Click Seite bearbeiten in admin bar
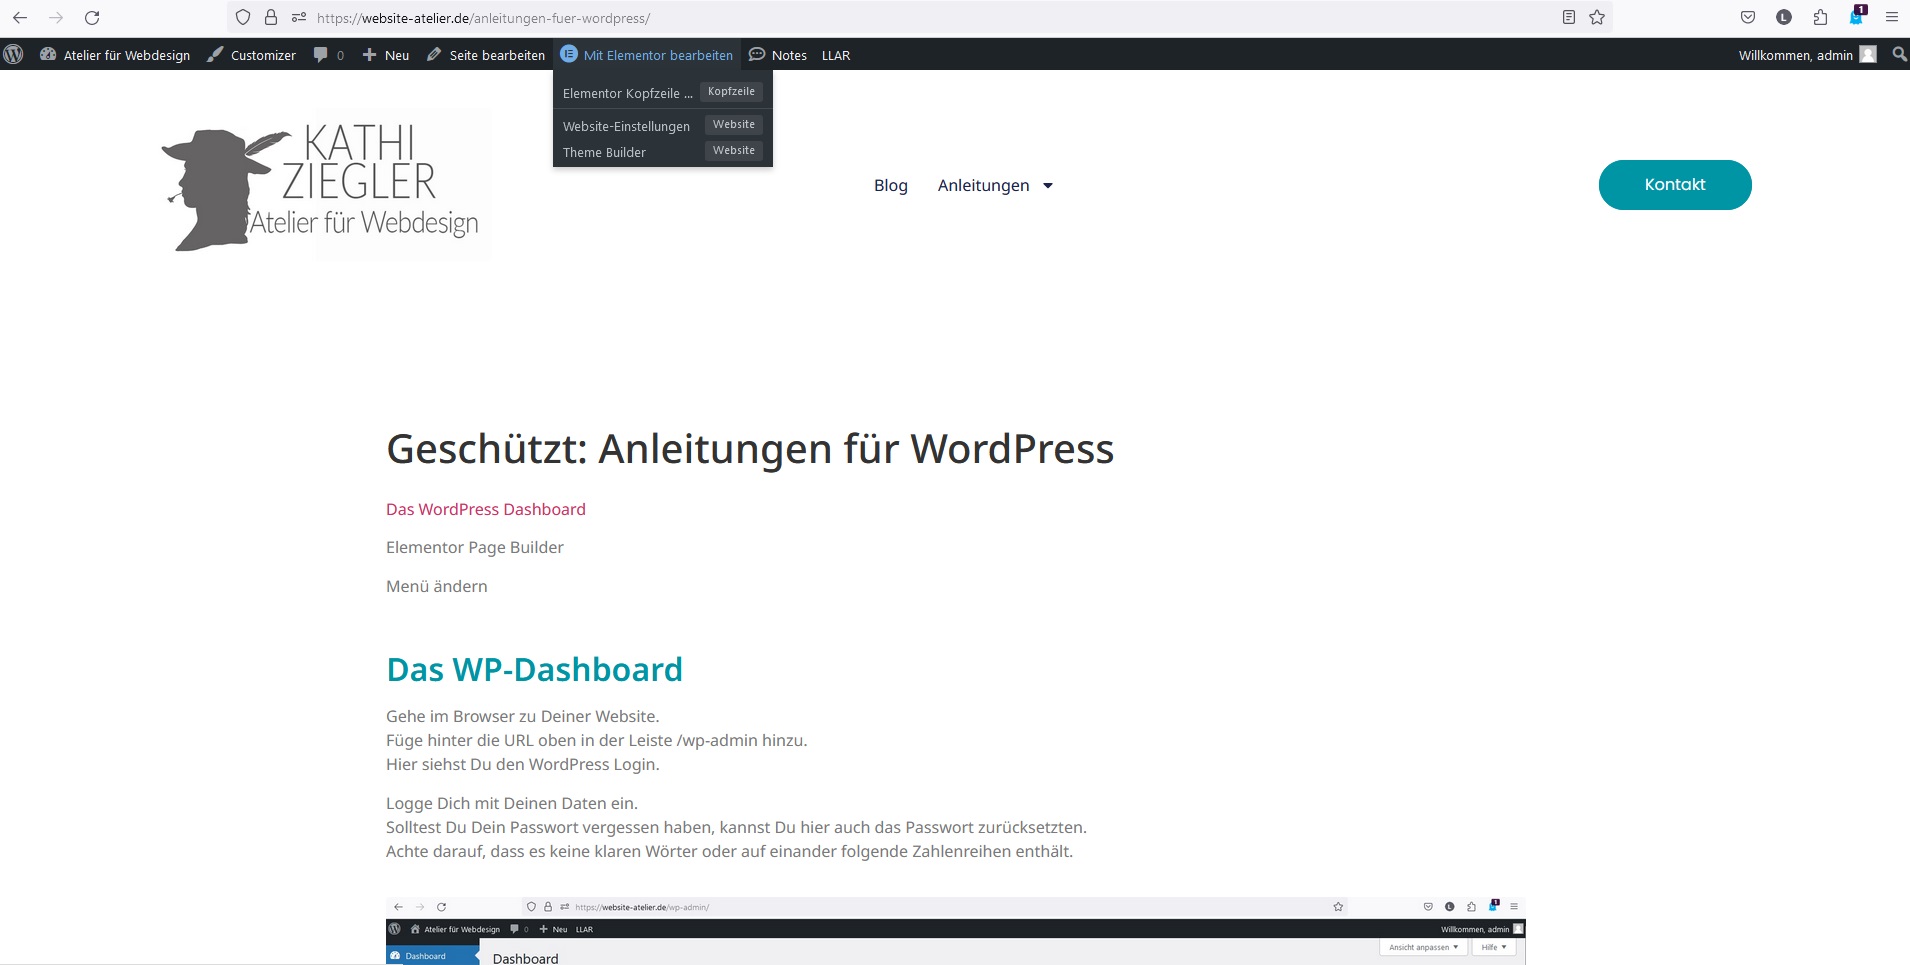1910x965 pixels. 486,55
